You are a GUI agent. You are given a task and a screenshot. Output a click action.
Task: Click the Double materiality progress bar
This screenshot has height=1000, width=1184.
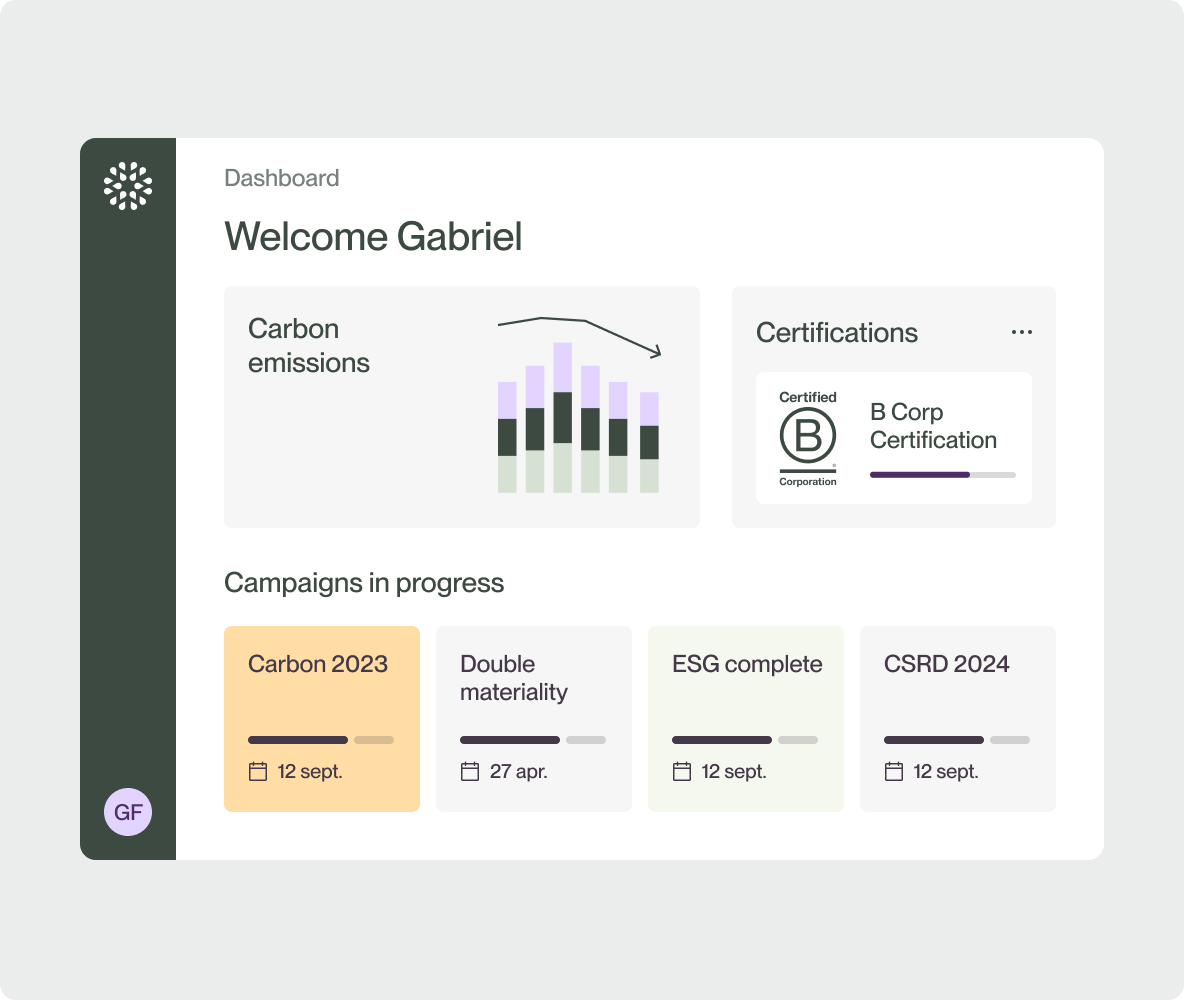[533, 740]
